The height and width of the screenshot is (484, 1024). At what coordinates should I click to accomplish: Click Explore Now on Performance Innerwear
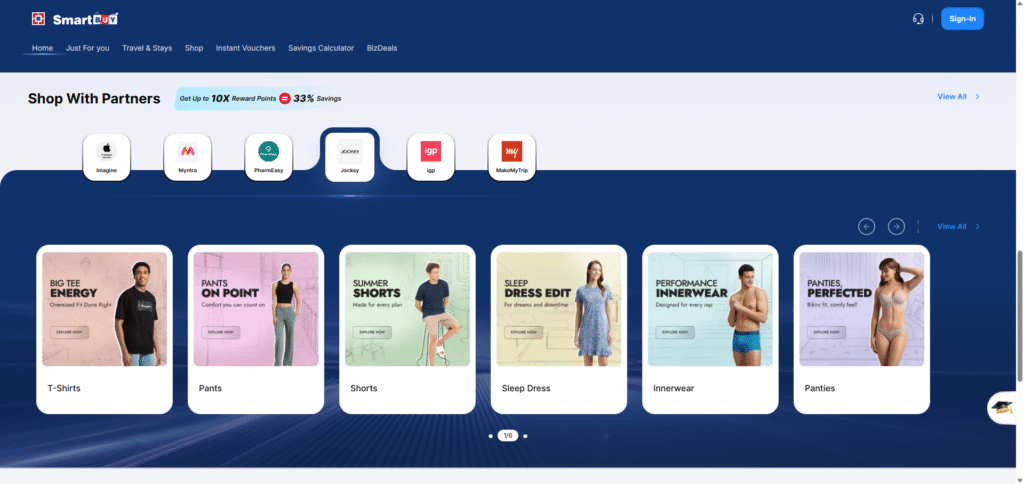675,332
